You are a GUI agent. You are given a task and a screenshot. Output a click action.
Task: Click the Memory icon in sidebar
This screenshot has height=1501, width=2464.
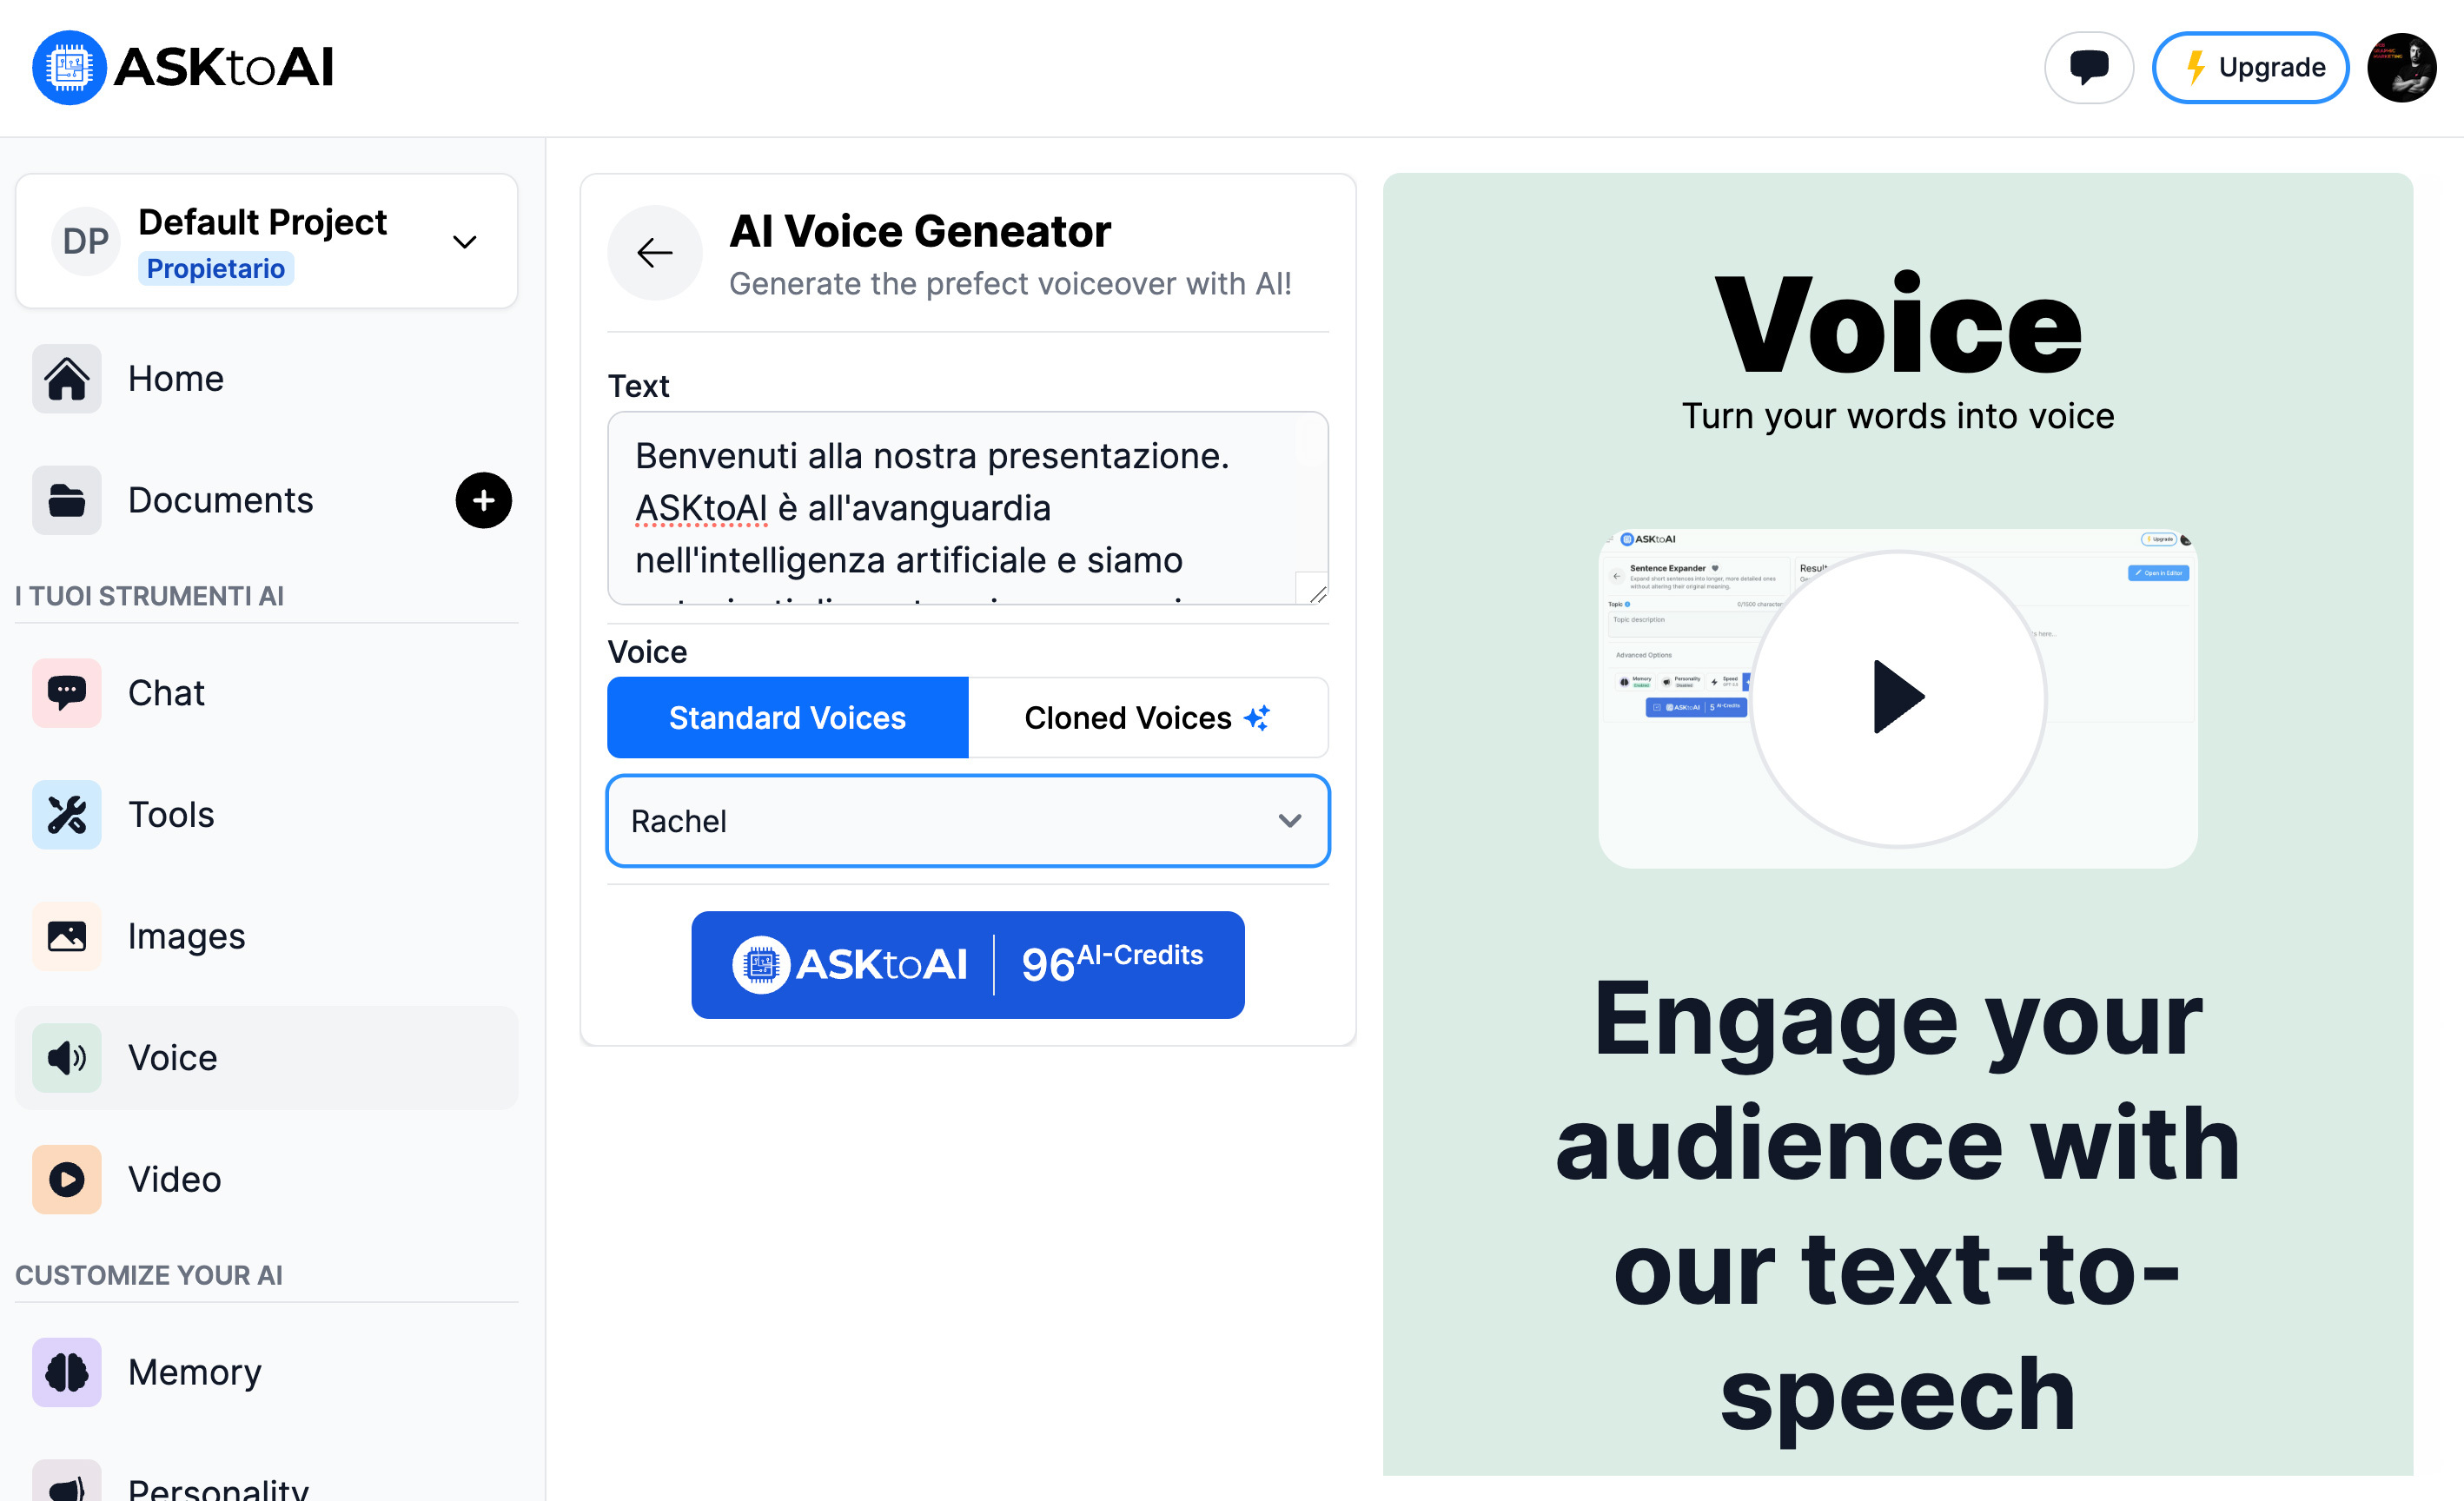65,1372
